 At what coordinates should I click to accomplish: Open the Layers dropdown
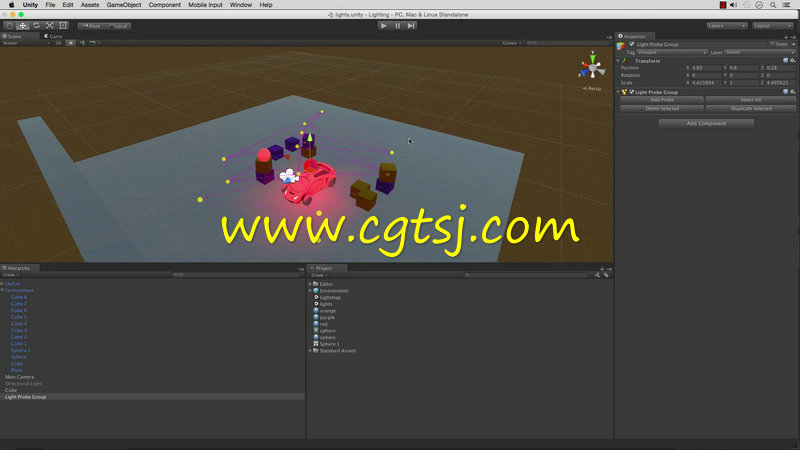point(727,26)
